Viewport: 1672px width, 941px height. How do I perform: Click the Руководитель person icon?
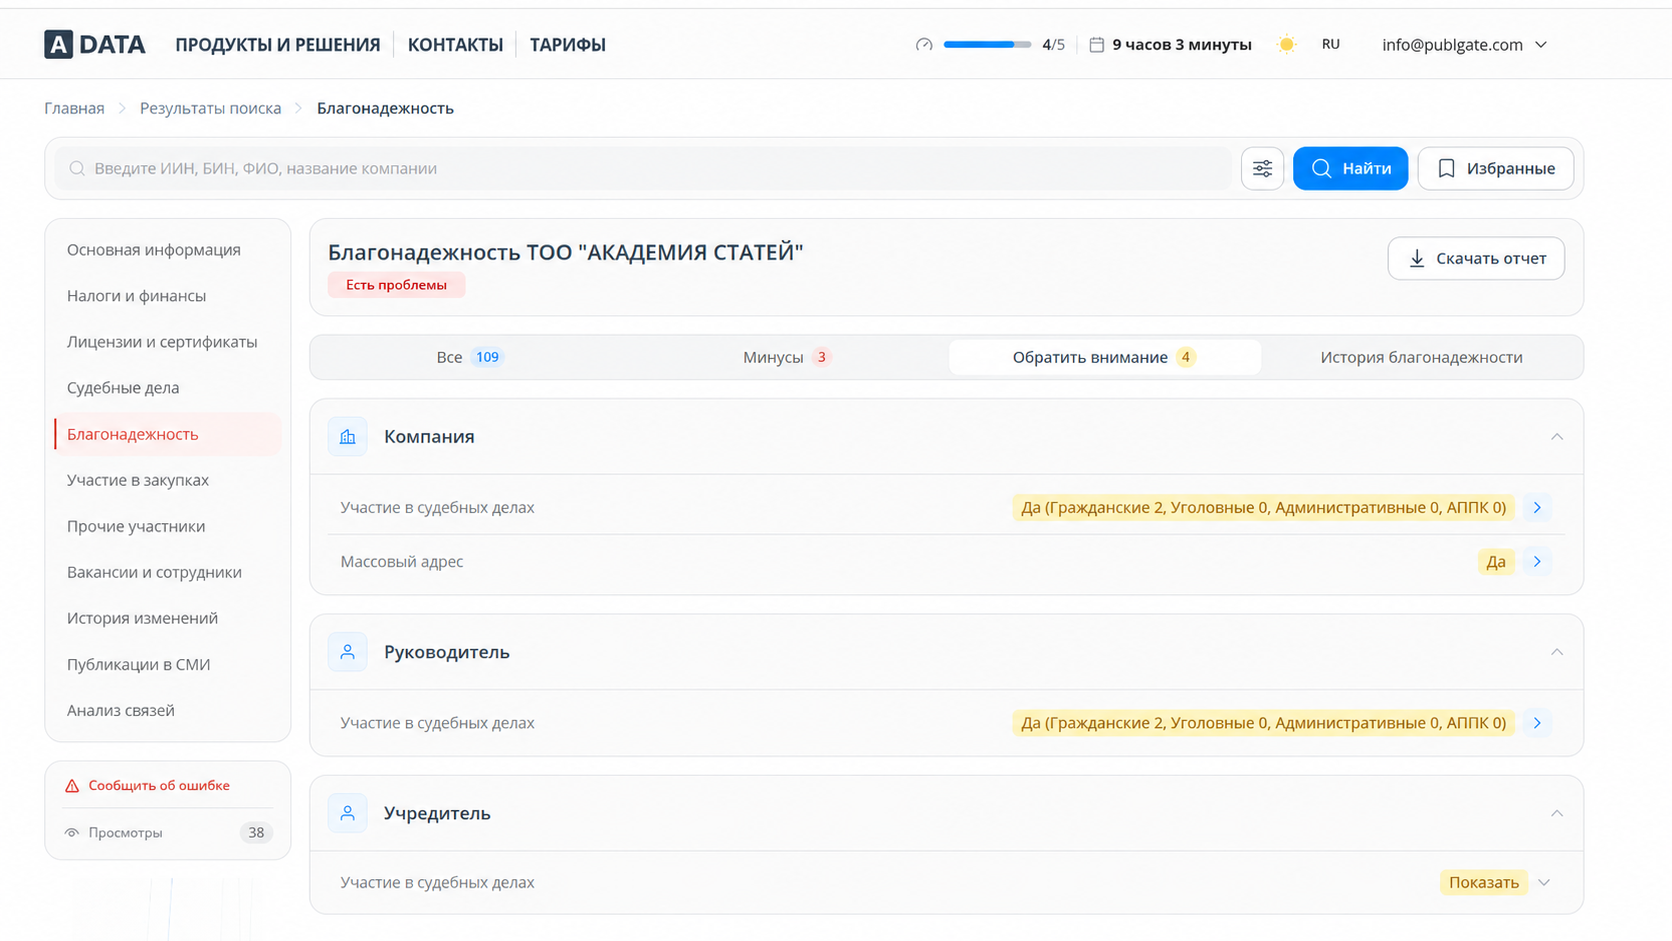point(348,652)
